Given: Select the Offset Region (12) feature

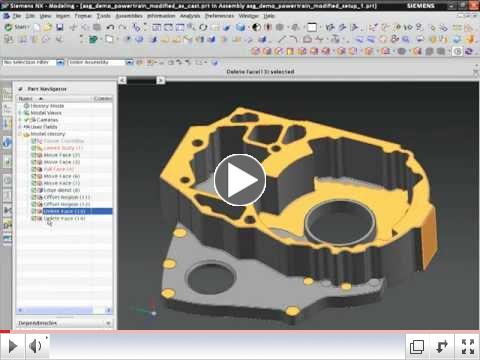Looking at the screenshot, I should (67, 204).
